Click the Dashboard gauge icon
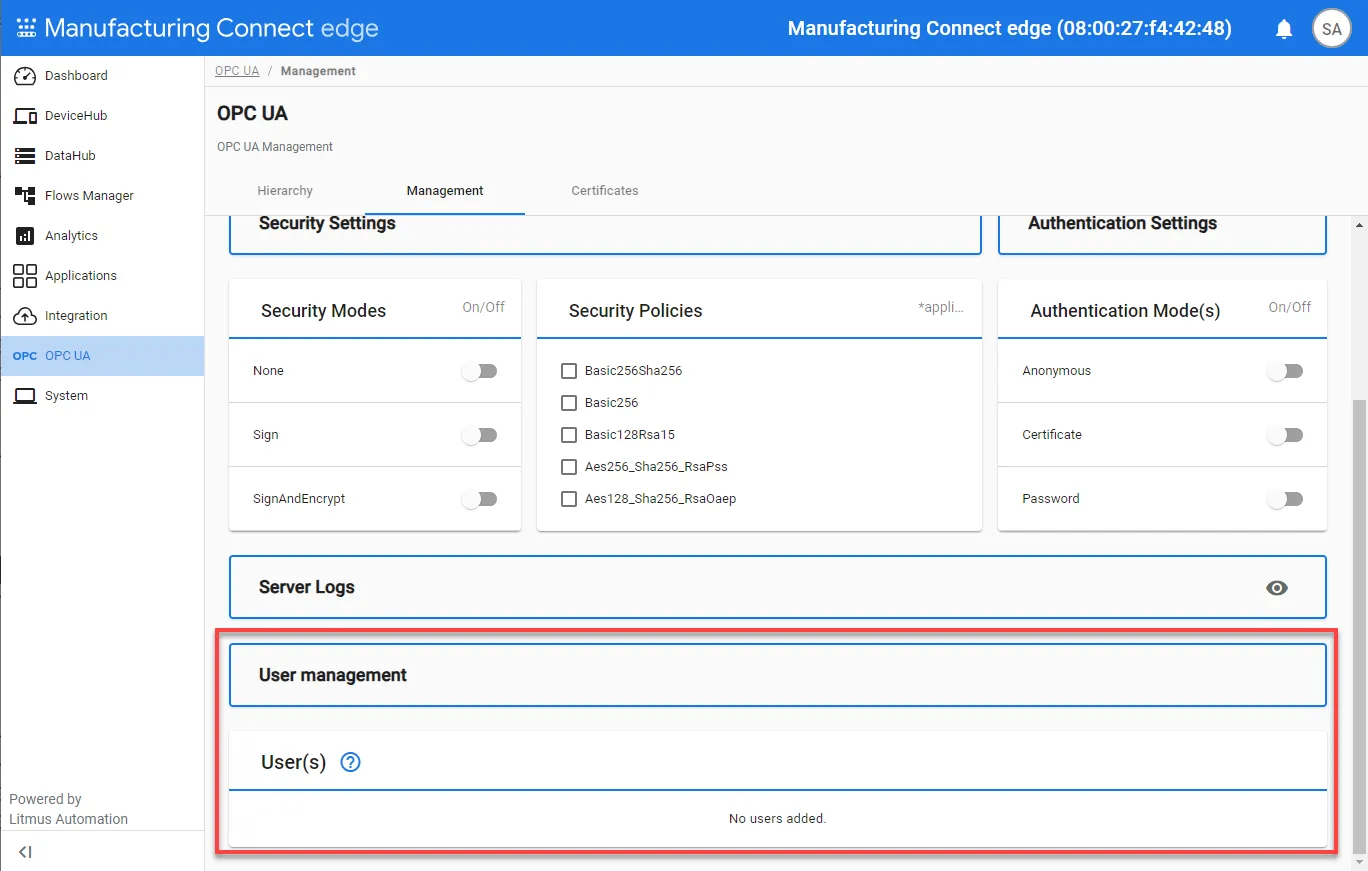Image resolution: width=1368 pixels, height=871 pixels. (25, 76)
